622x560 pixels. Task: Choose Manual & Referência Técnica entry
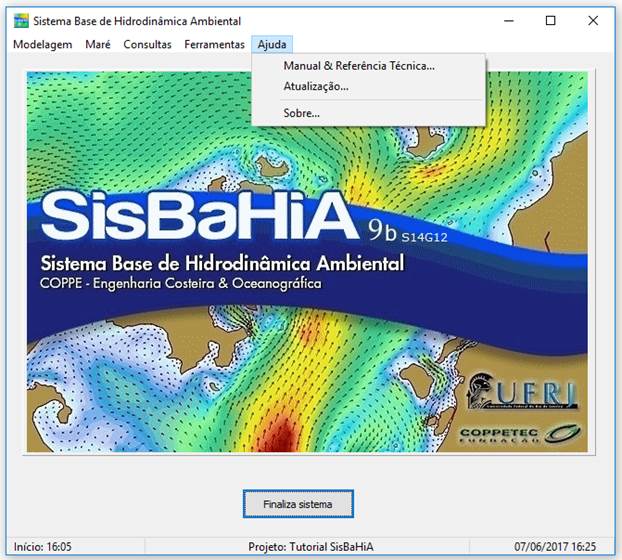368,66
